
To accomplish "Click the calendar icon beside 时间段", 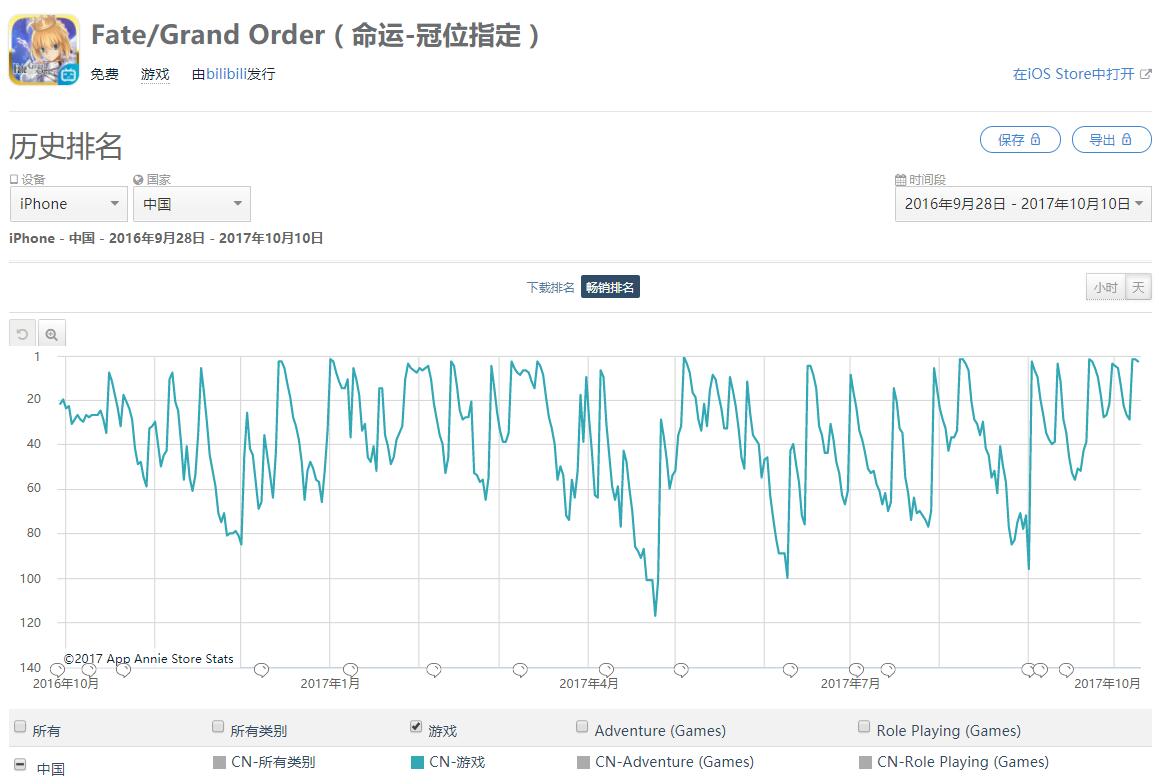I will point(900,180).
